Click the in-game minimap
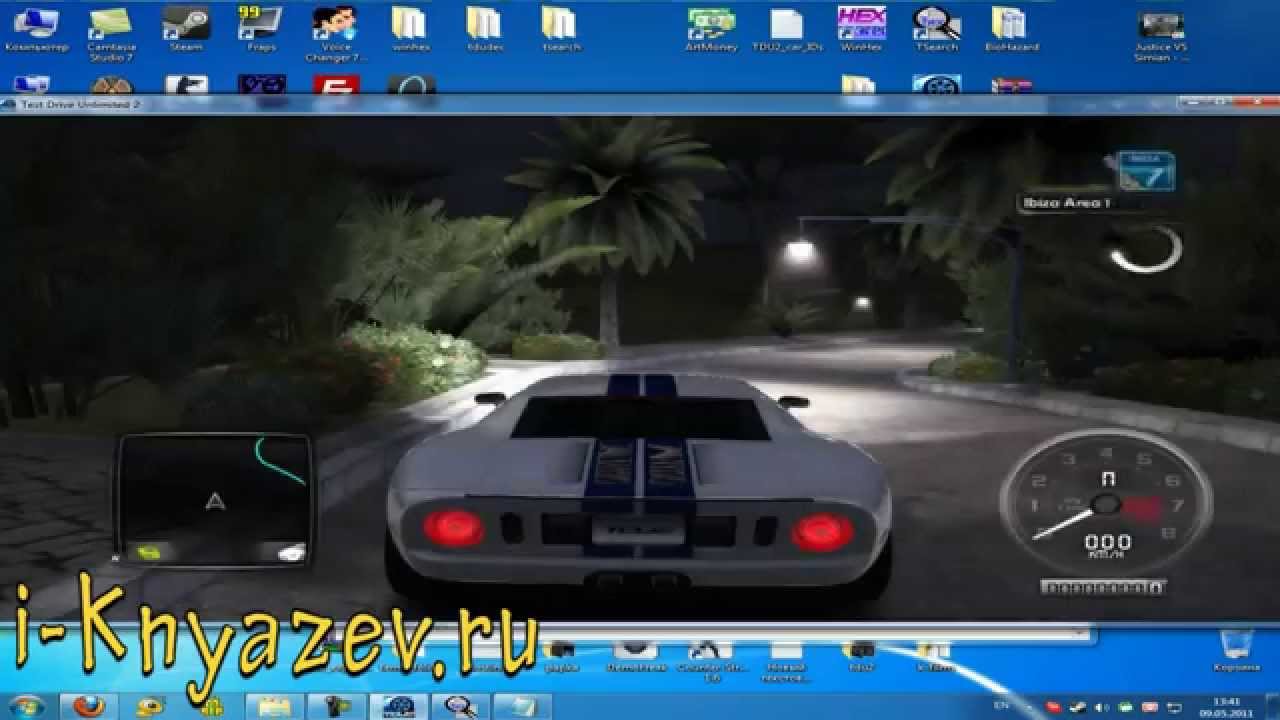The image size is (1280, 720). click(x=214, y=500)
